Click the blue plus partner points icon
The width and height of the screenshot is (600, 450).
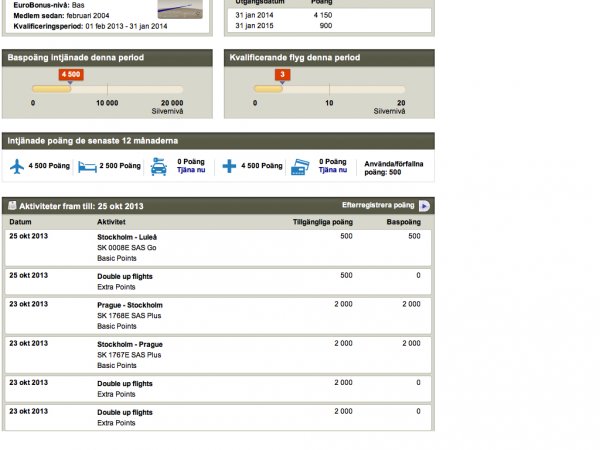(229, 166)
